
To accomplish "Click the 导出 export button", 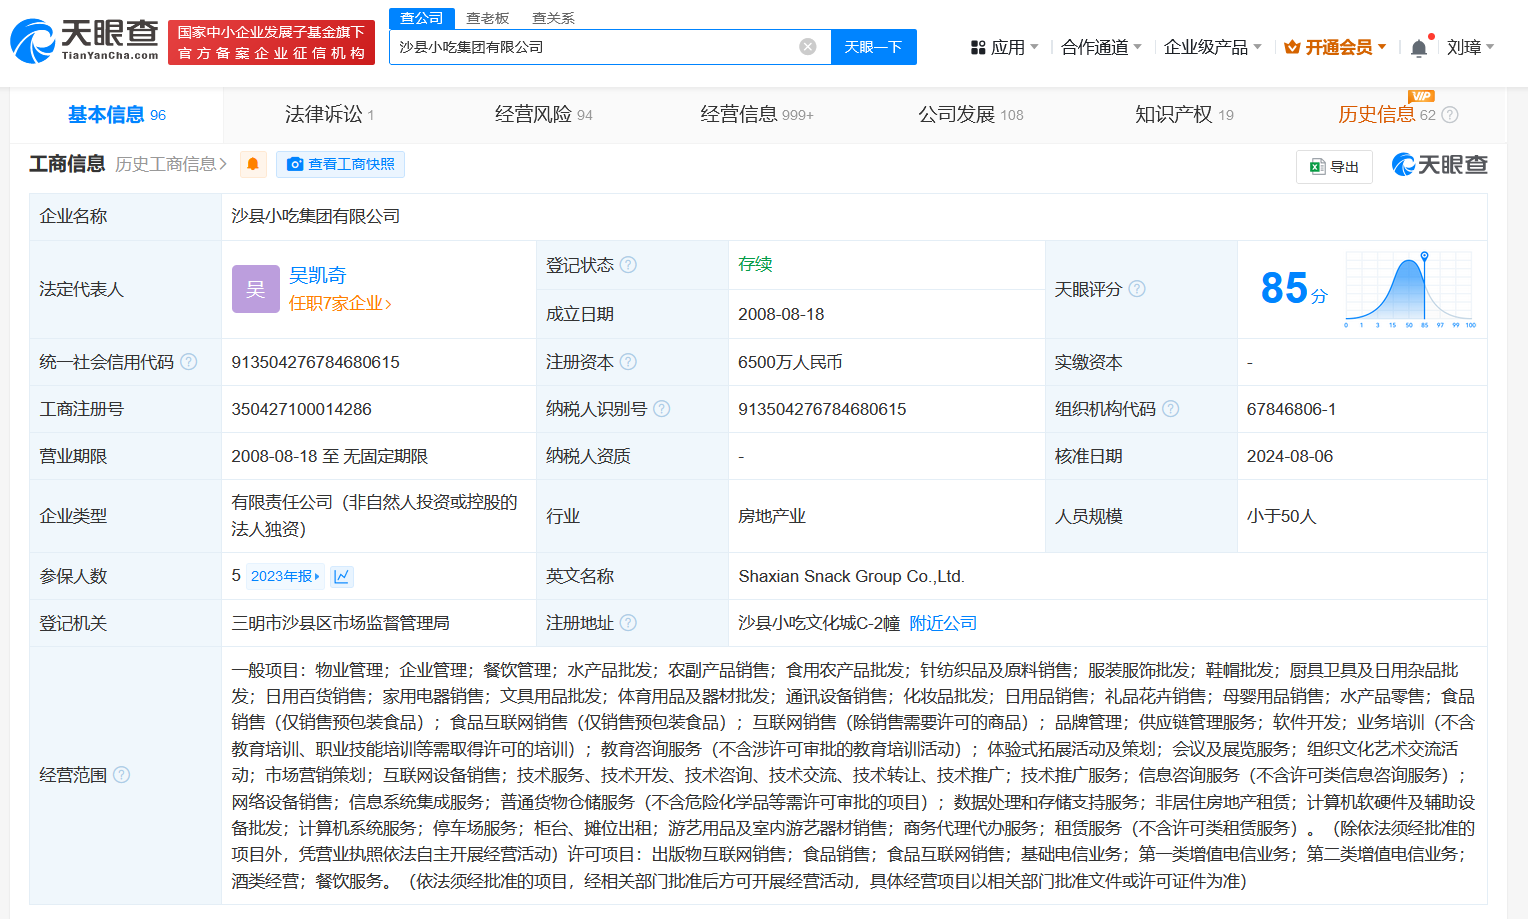I will (x=1334, y=167).
